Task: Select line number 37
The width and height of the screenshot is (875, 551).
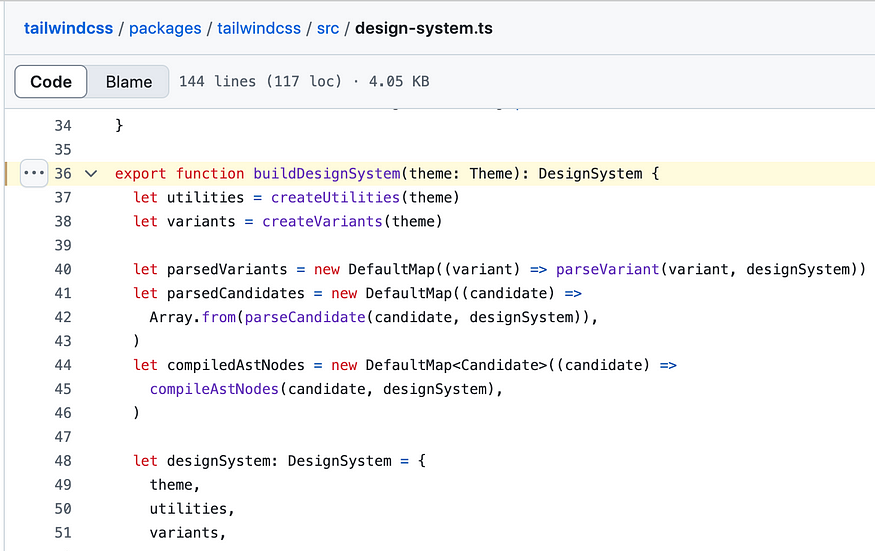Action: [63, 198]
